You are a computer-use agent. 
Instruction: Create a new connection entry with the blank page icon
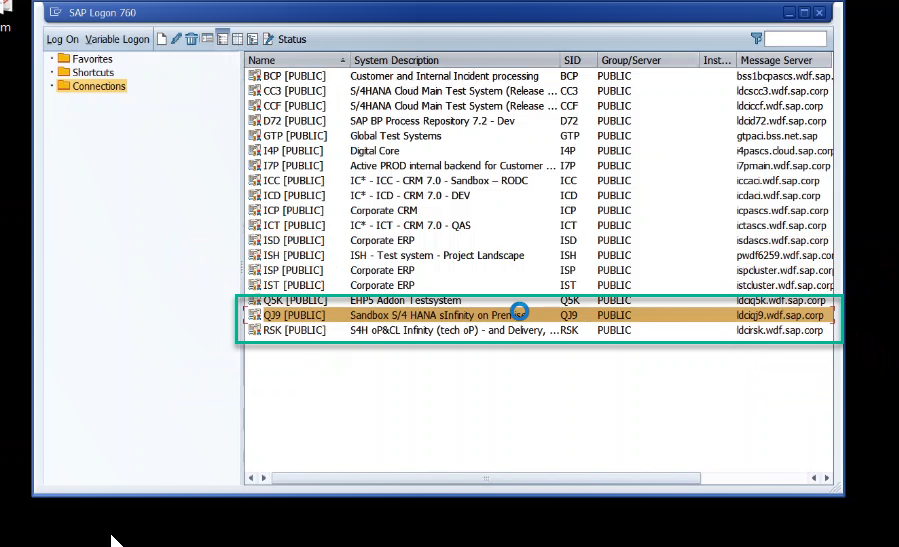162,39
